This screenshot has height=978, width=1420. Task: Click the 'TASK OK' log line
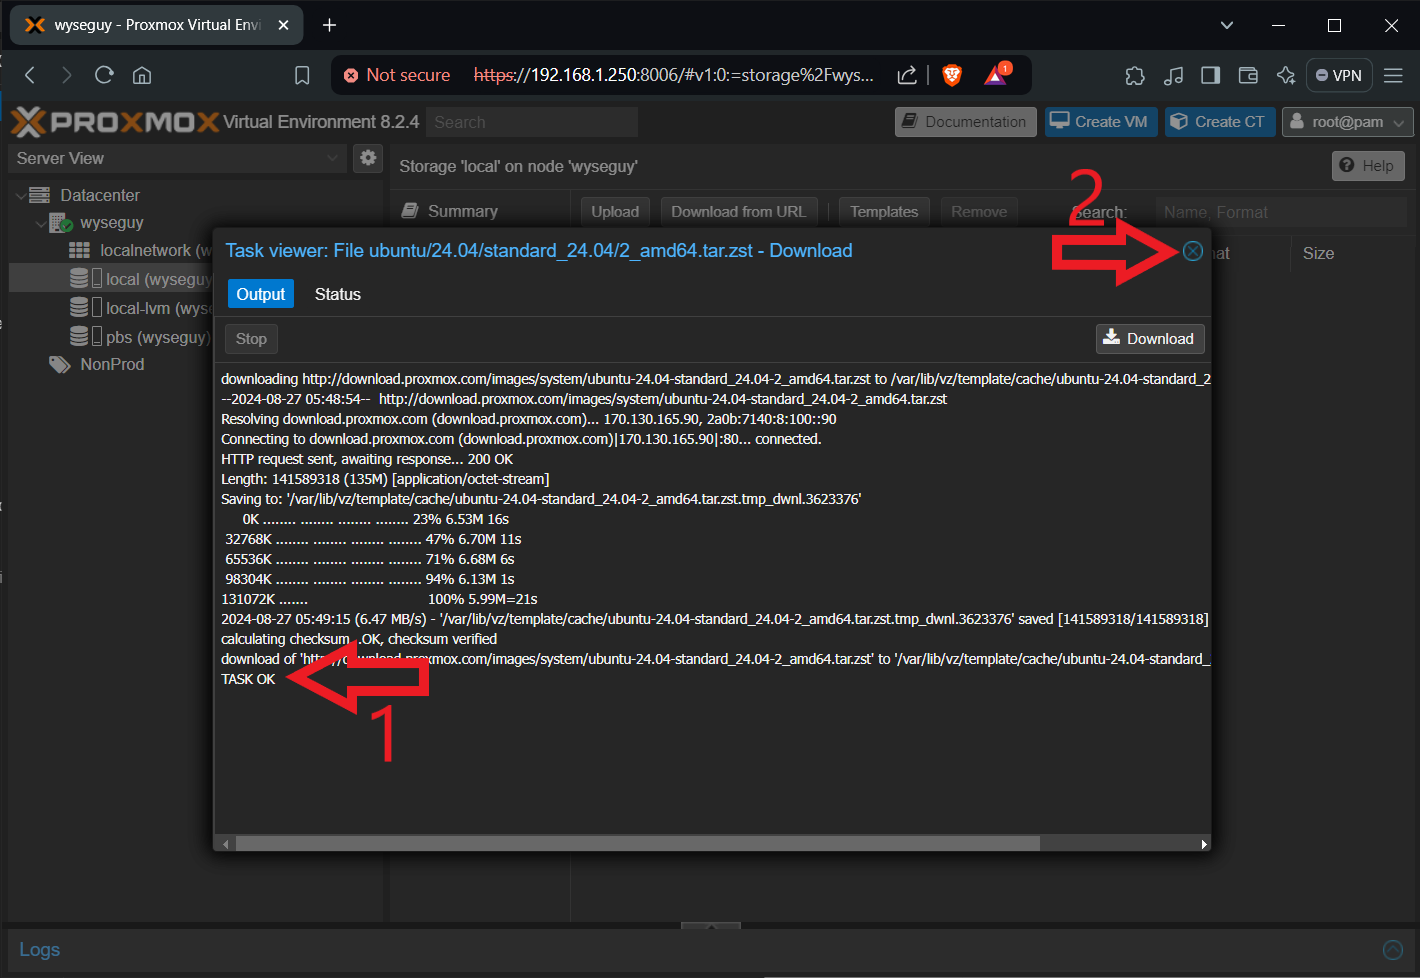[x=248, y=679]
